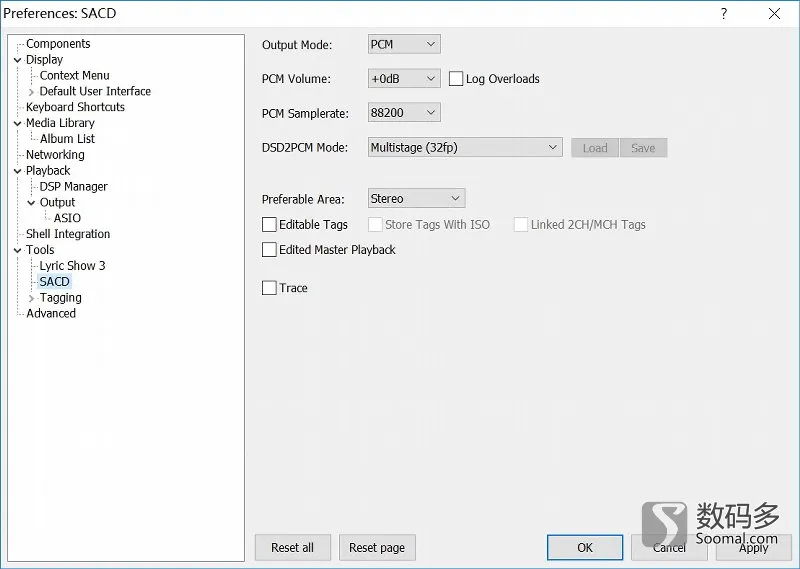Image resolution: width=800 pixels, height=569 pixels.
Task: Open the Advanced preferences page
Action: [x=51, y=313]
